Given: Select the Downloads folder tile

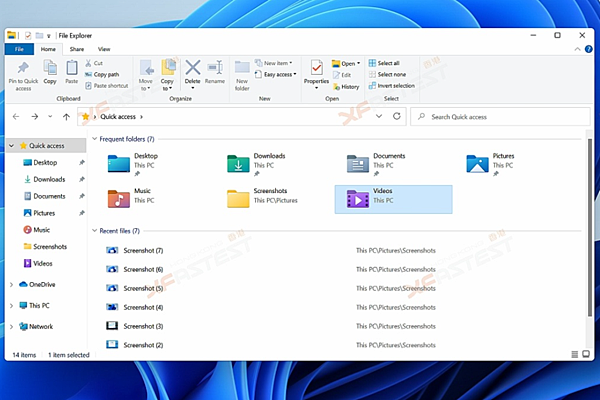Looking at the screenshot, I should coord(256,164).
